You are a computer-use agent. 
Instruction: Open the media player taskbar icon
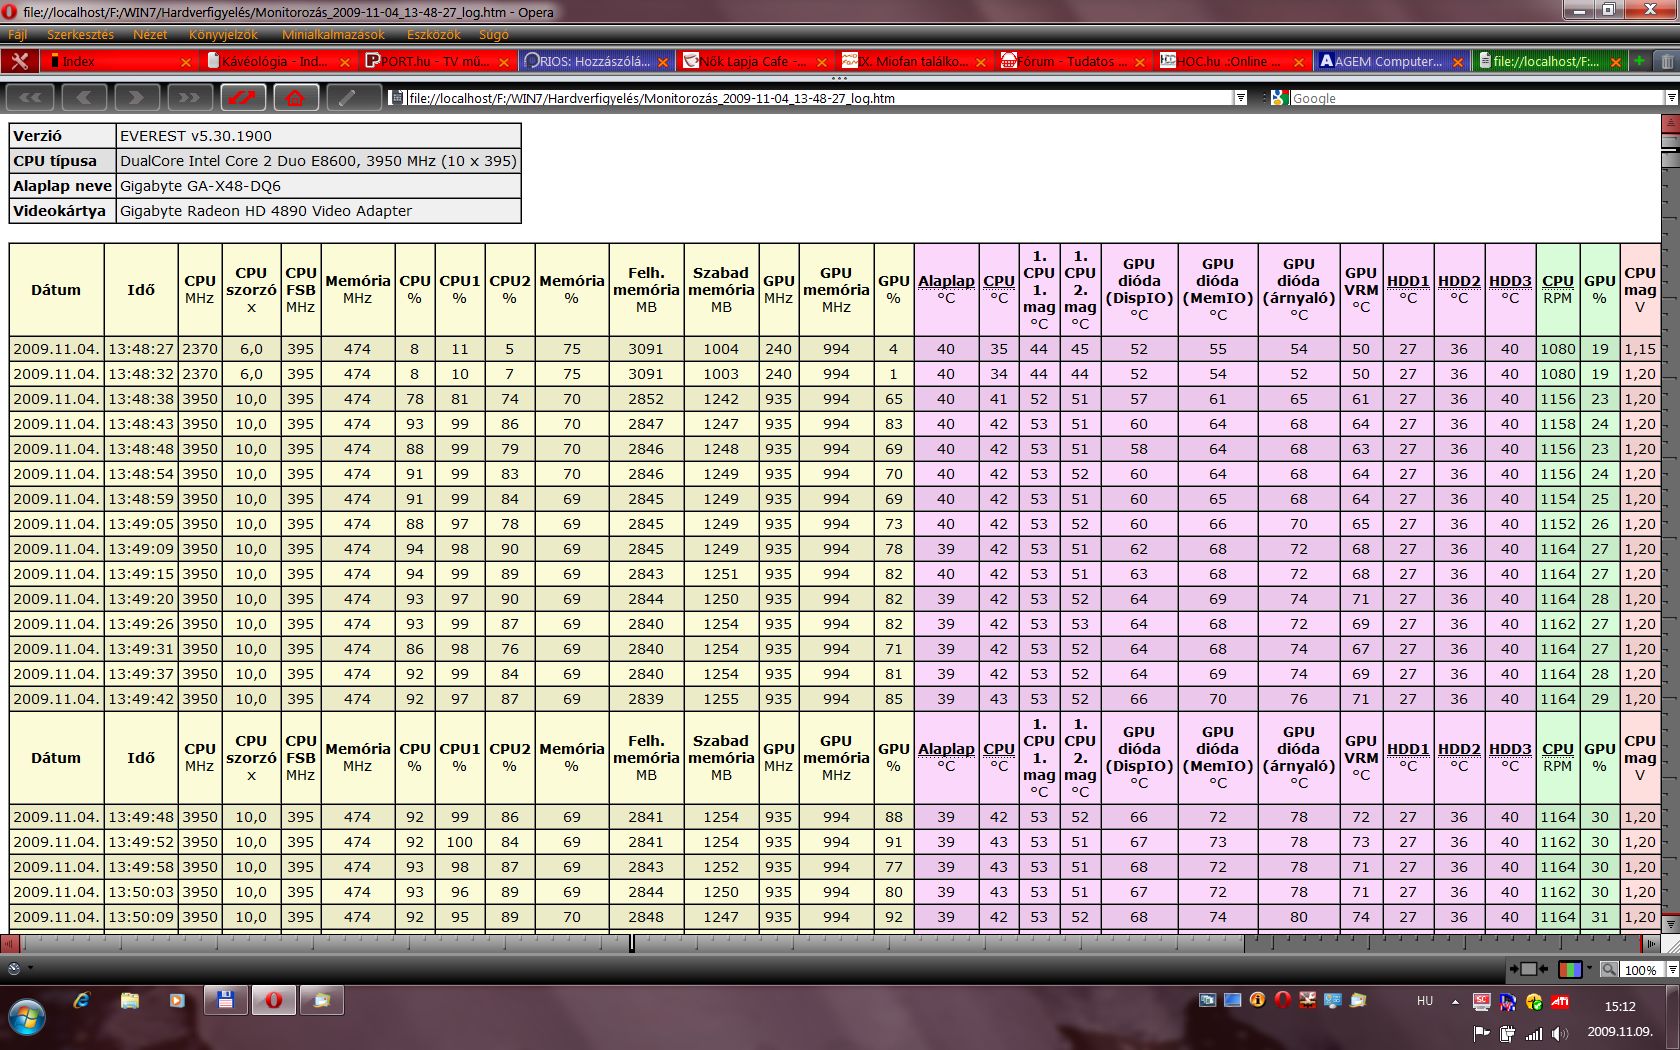[x=178, y=1000]
